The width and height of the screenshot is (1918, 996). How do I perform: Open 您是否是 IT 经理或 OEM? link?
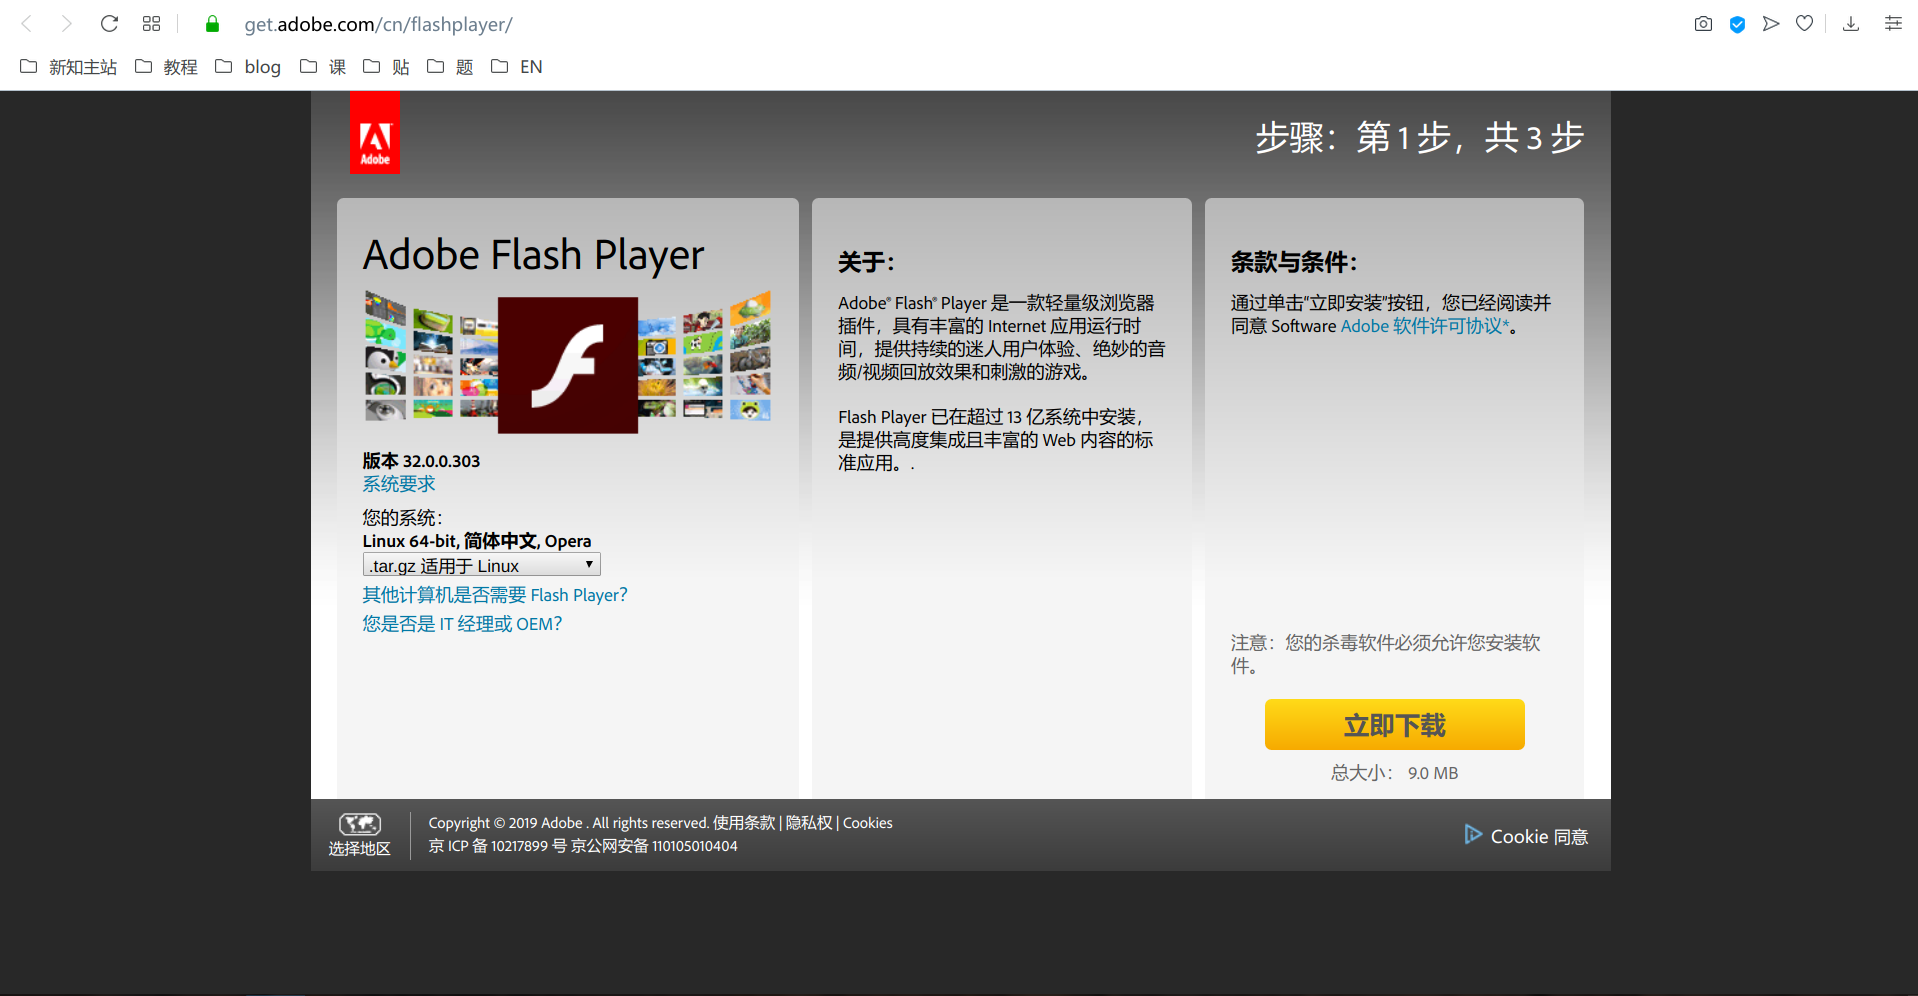(x=462, y=624)
